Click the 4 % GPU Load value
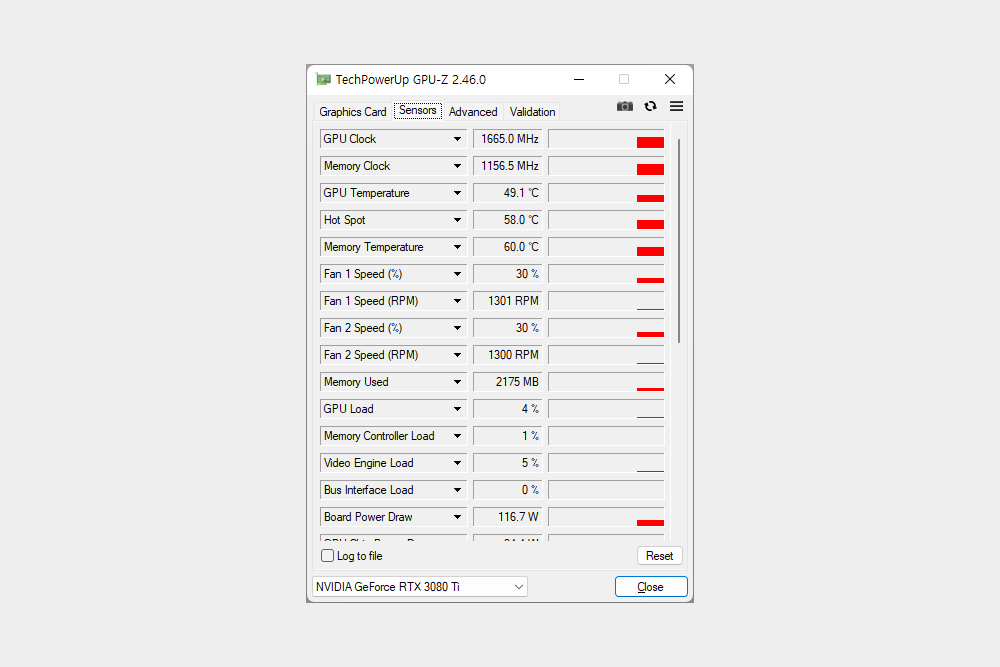The width and height of the screenshot is (1000, 667). coord(508,409)
